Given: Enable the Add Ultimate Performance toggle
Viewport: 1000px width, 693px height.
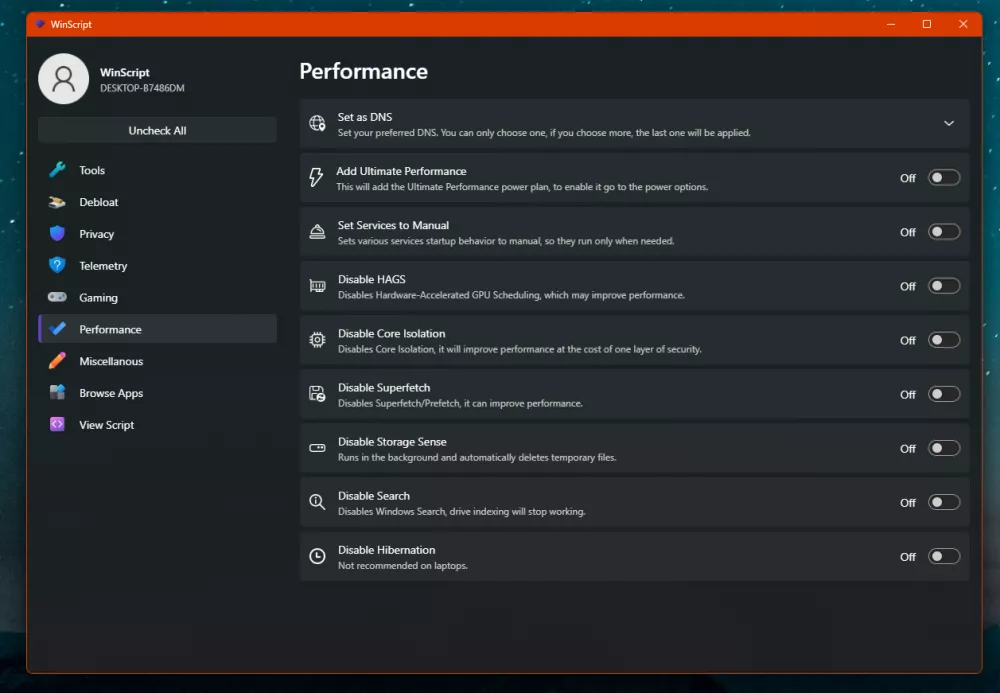Looking at the screenshot, I should tap(943, 178).
